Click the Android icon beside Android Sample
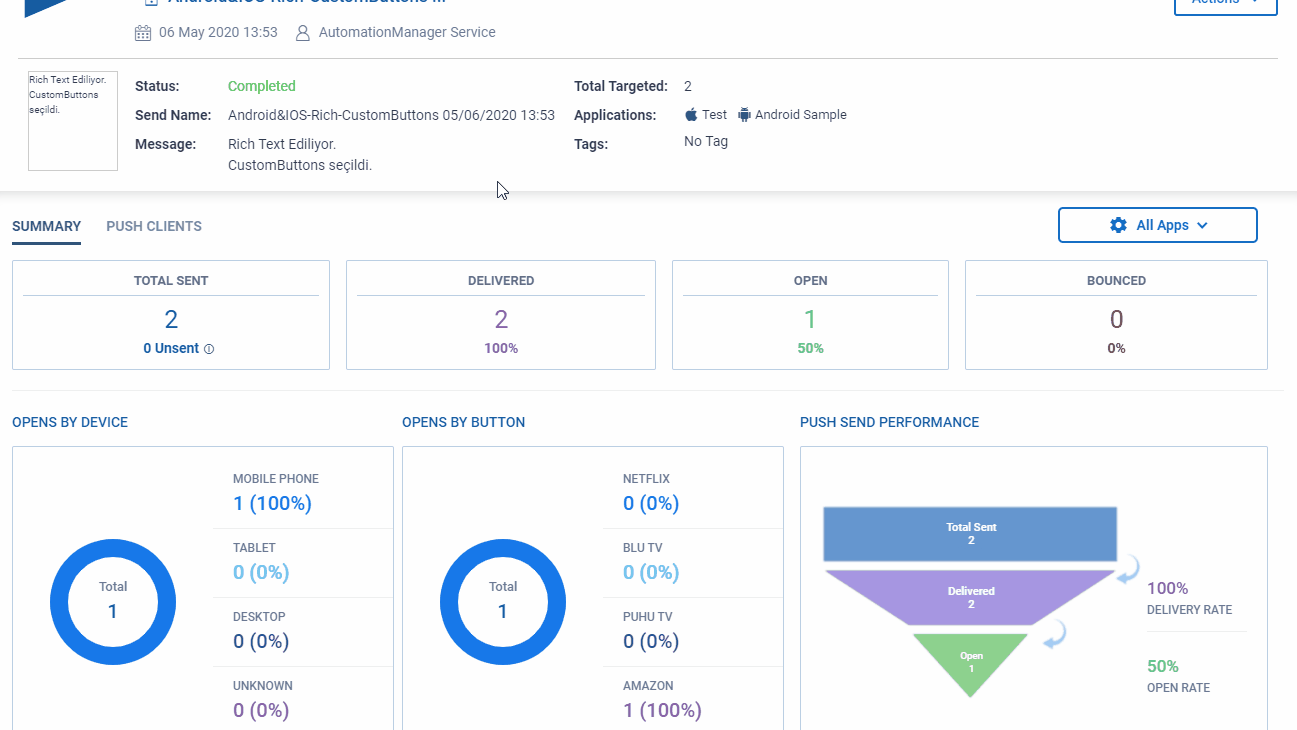Screen dimensions: 1297x730 tap(744, 114)
